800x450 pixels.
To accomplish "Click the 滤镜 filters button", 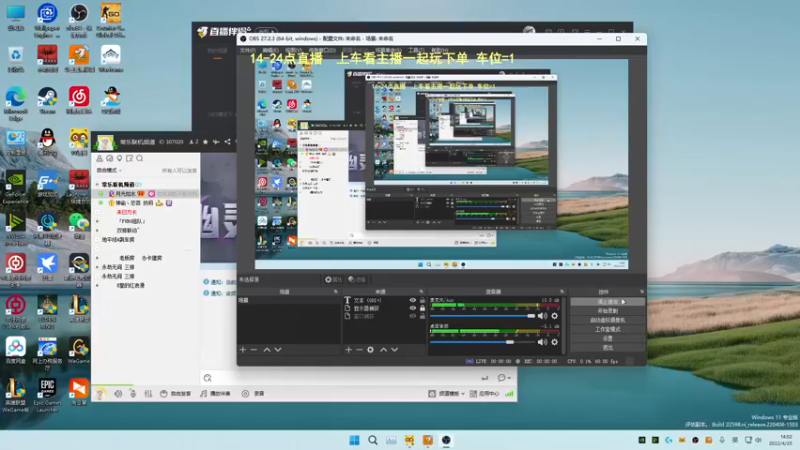I will (357, 280).
